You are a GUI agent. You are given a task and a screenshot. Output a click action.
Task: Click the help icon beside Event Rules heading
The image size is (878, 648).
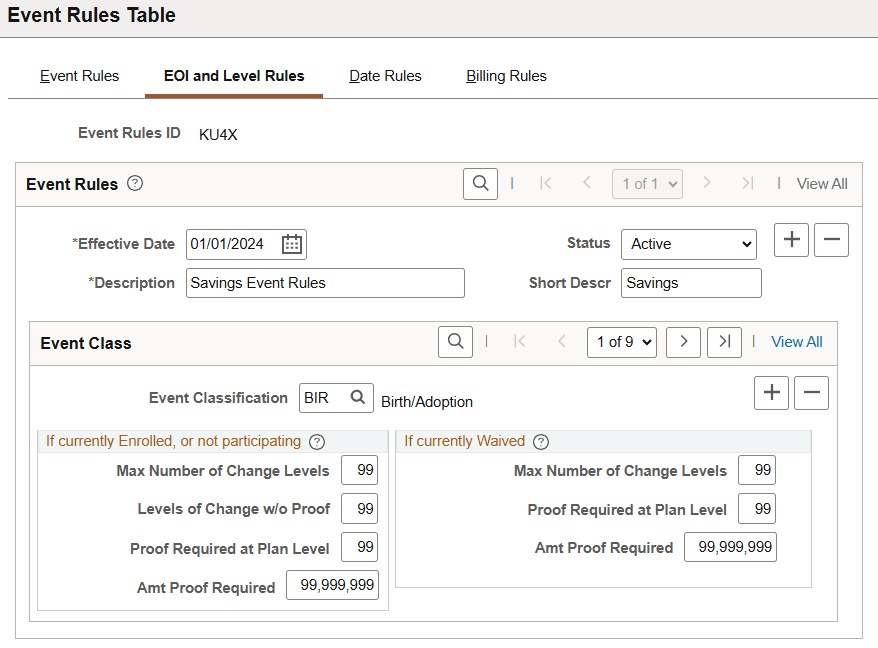click(x=134, y=183)
